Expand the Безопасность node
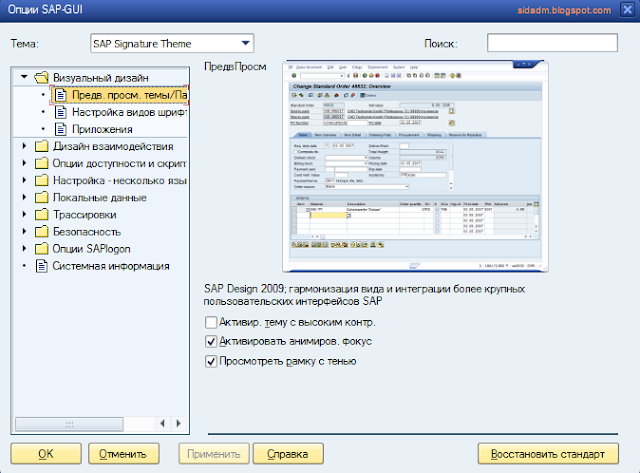 24,231
